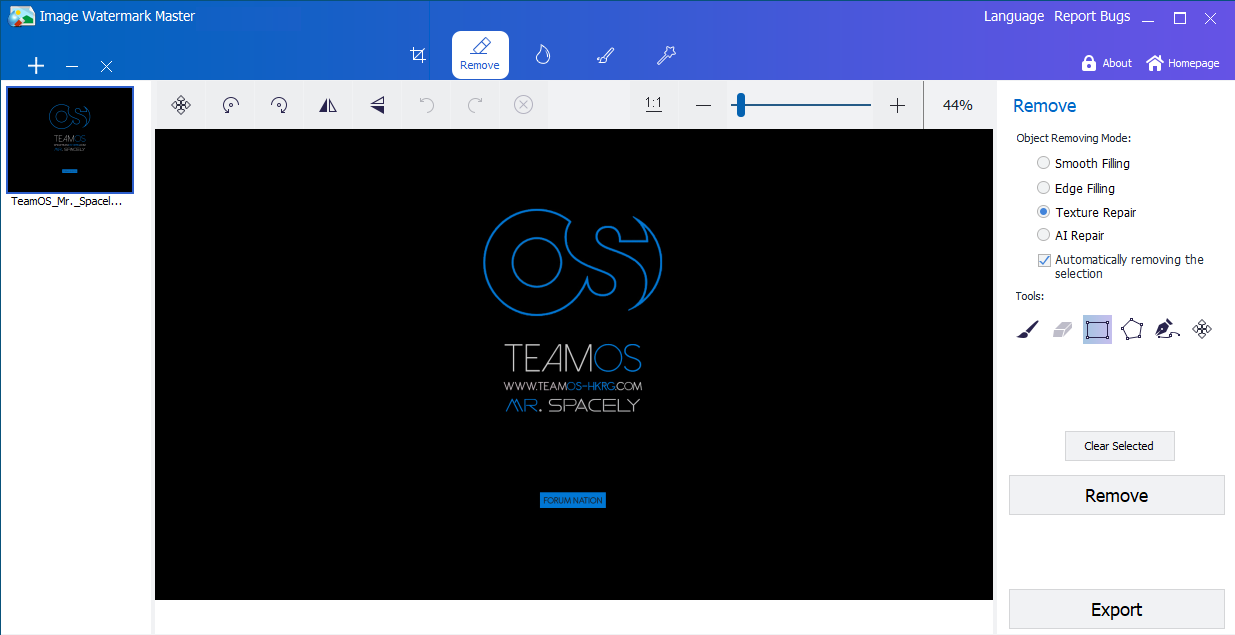
Task: Select the pan/move canvas tool in toolbar
Action: 181,105
